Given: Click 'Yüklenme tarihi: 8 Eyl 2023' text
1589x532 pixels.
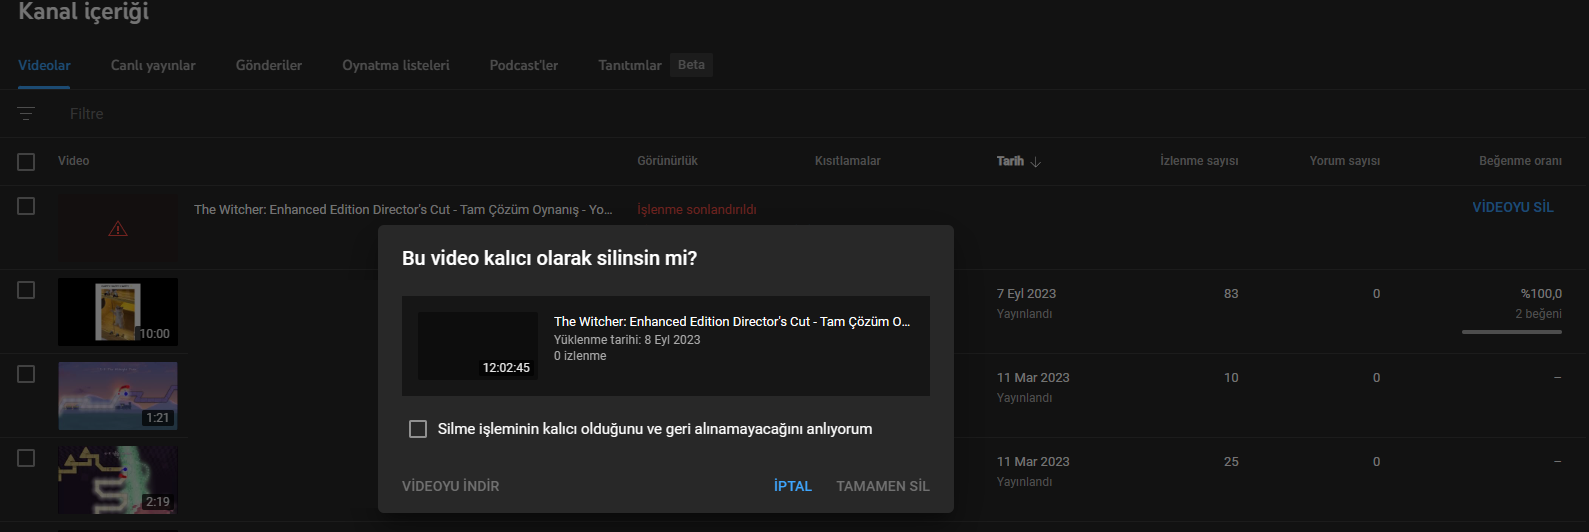Looking at the screenshot, I should tap(627, 340).
